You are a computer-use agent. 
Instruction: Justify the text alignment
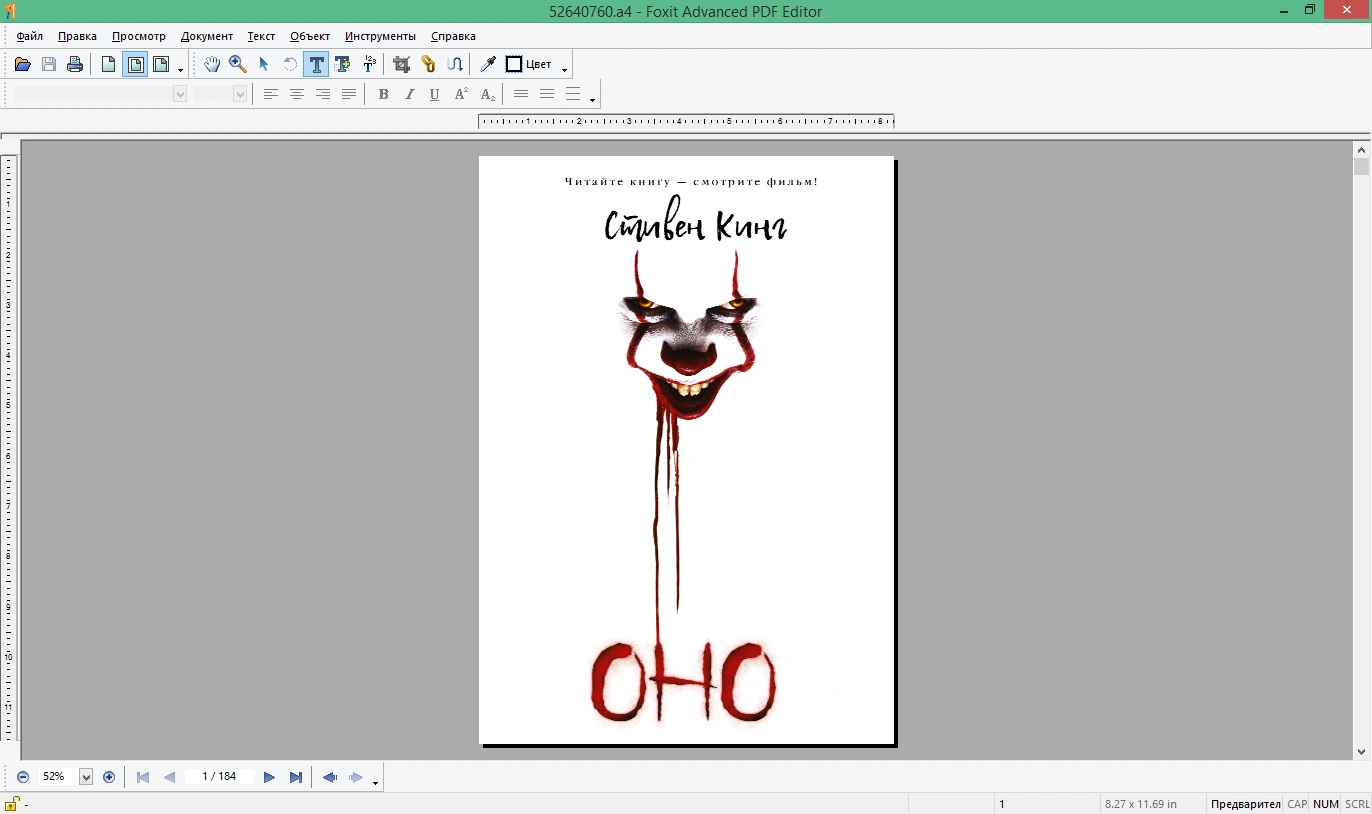tap(349, 94)
